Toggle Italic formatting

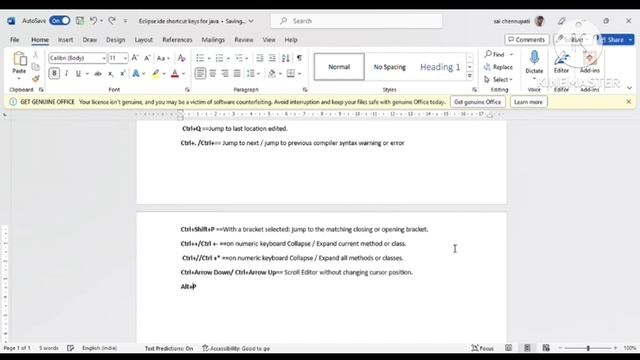click(x=66, y=73)
